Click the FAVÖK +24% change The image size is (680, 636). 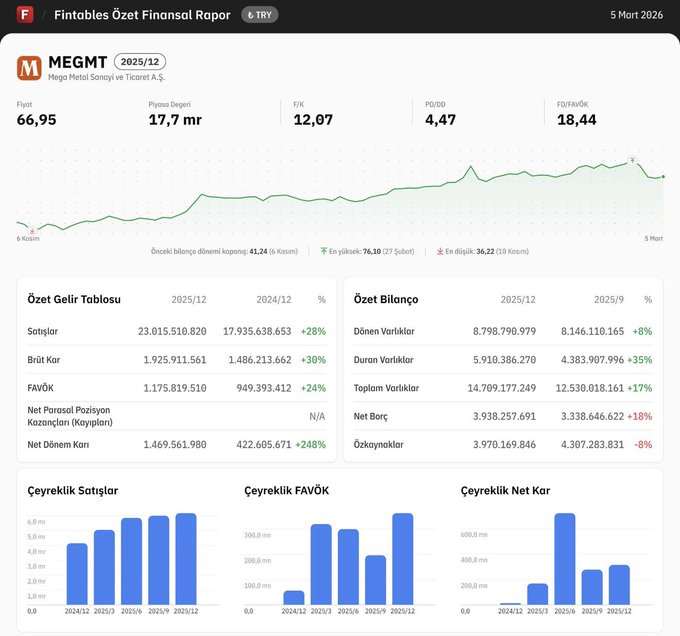pyautogui.click(x=313, y=388)
